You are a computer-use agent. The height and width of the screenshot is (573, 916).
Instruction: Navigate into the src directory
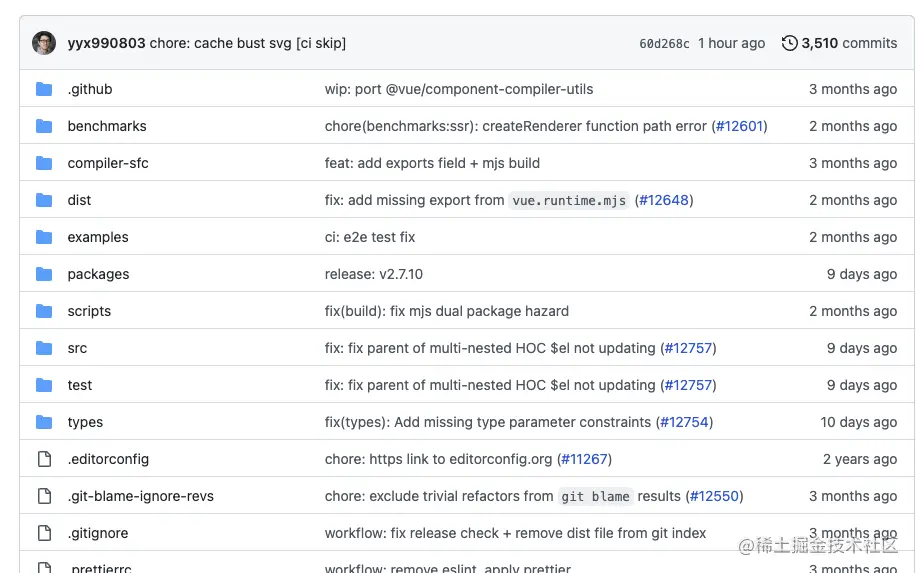point(77,348)
